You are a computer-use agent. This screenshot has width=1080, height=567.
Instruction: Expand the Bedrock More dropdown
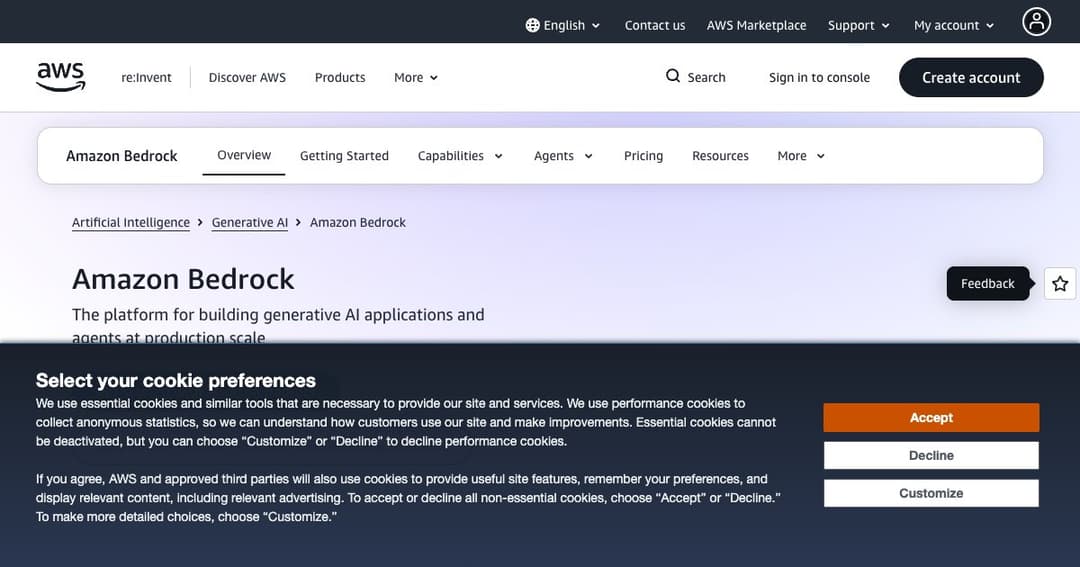point(800,156)
